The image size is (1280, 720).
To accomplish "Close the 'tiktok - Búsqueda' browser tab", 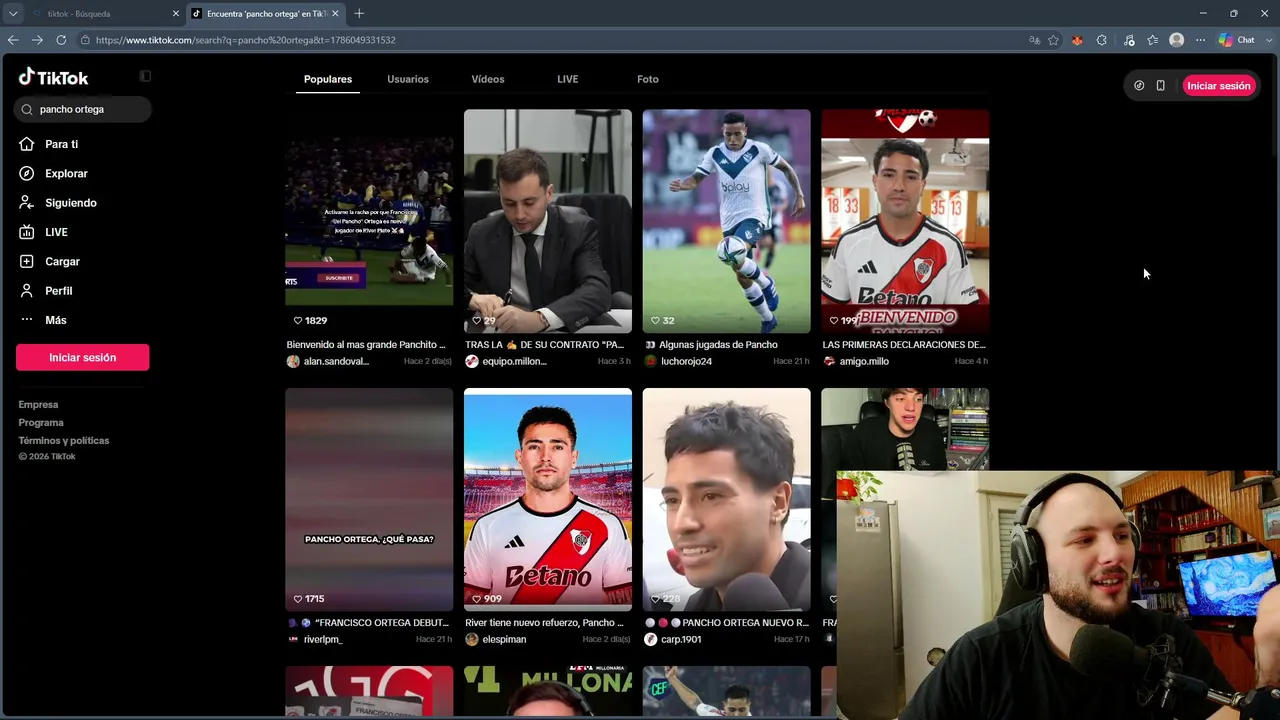I will pyautogui.click(x=176, y=14).
